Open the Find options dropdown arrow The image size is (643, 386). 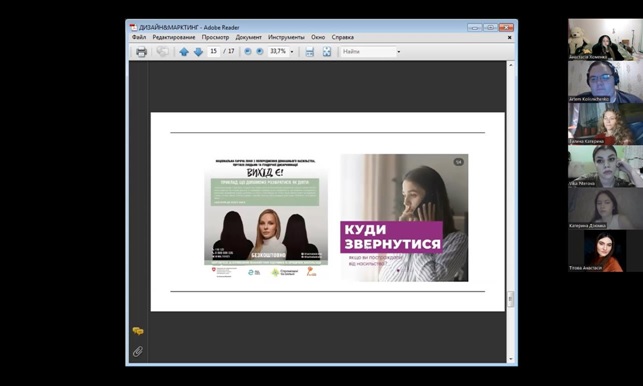399,52
